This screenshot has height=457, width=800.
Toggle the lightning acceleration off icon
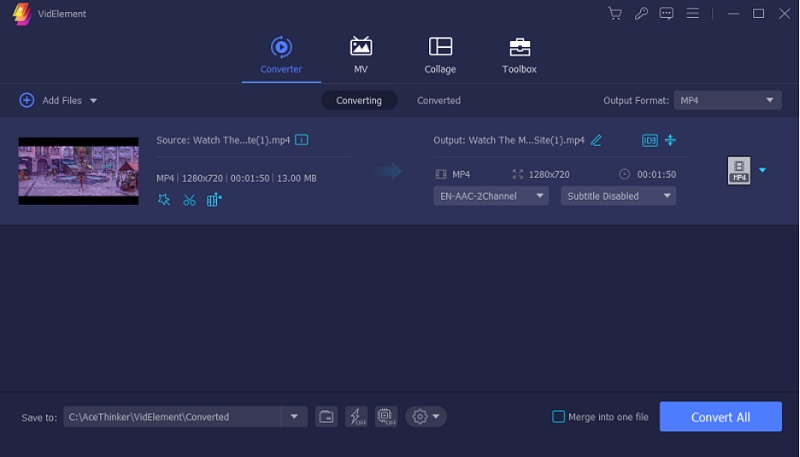[x=356, y=417]
